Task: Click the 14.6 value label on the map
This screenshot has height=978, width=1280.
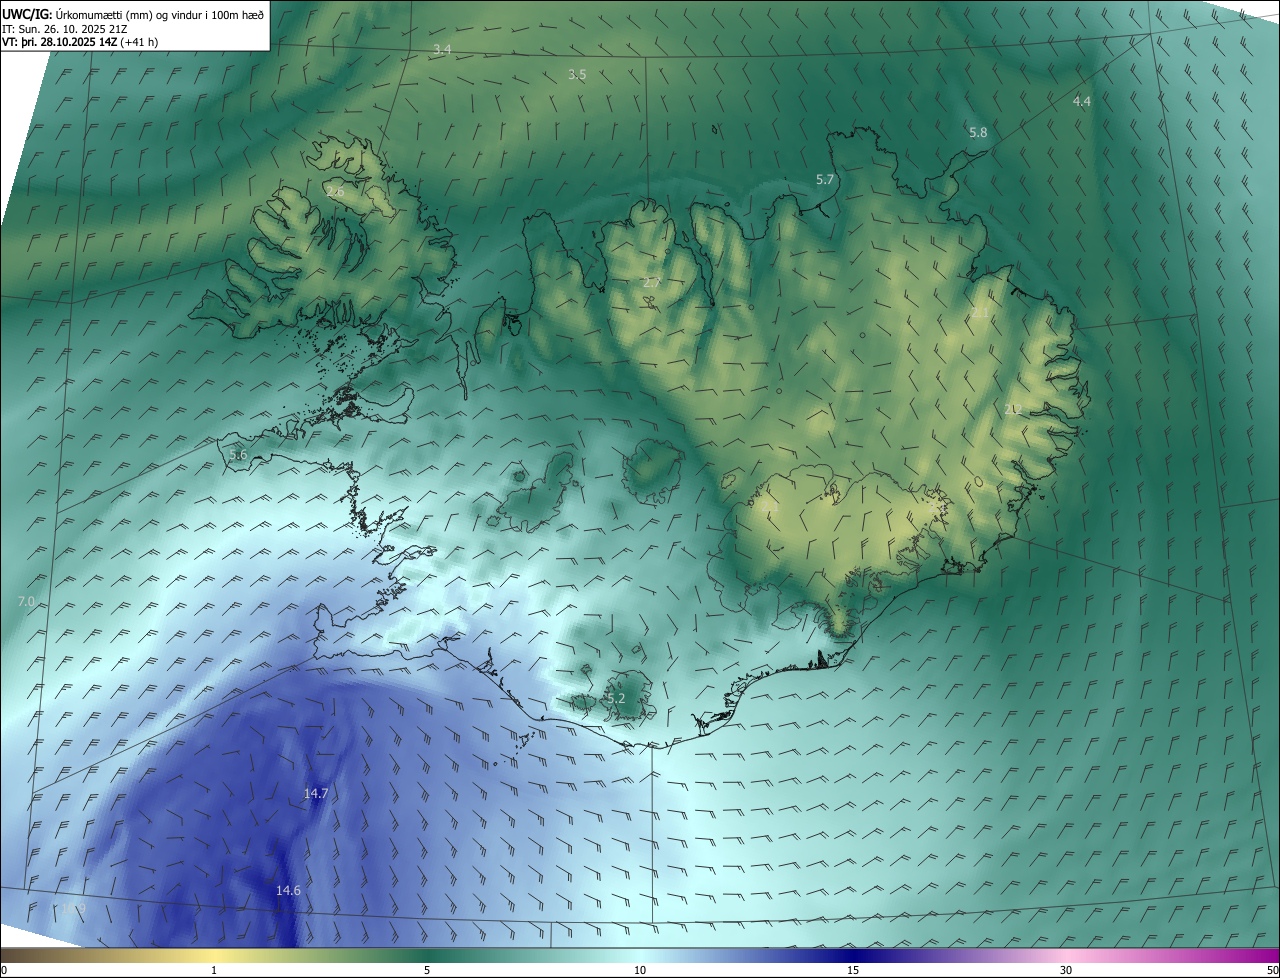Action: [288, 890]
